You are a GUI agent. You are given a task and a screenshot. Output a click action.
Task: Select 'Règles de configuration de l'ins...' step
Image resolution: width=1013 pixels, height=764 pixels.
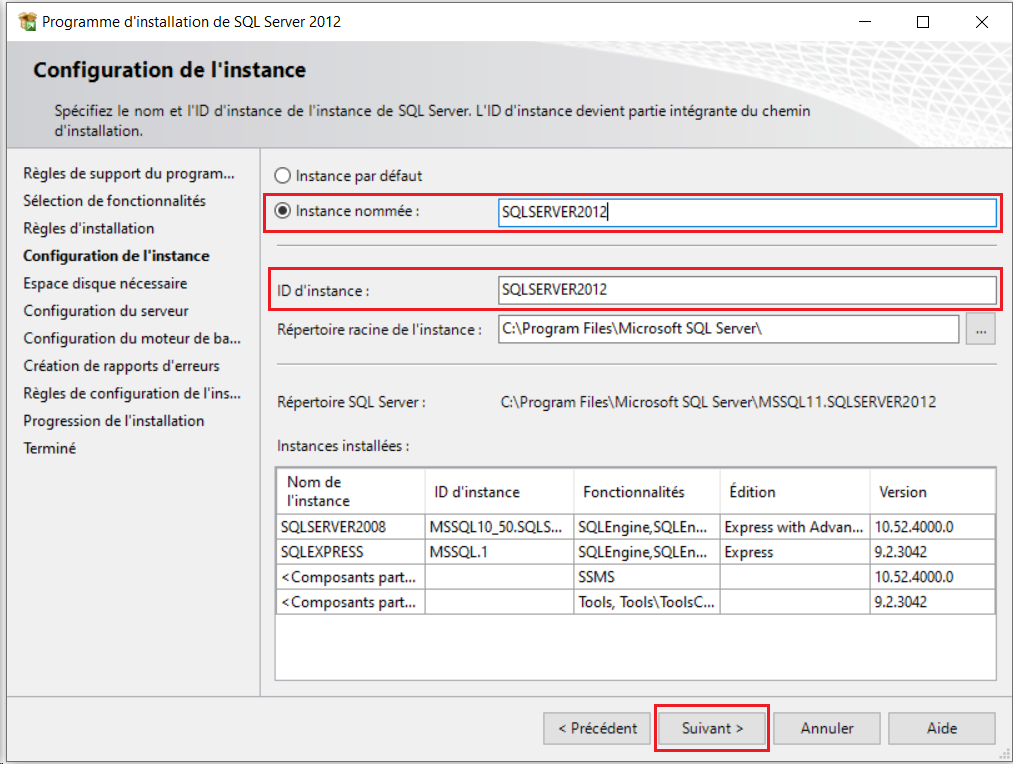(x=132, y=393)
